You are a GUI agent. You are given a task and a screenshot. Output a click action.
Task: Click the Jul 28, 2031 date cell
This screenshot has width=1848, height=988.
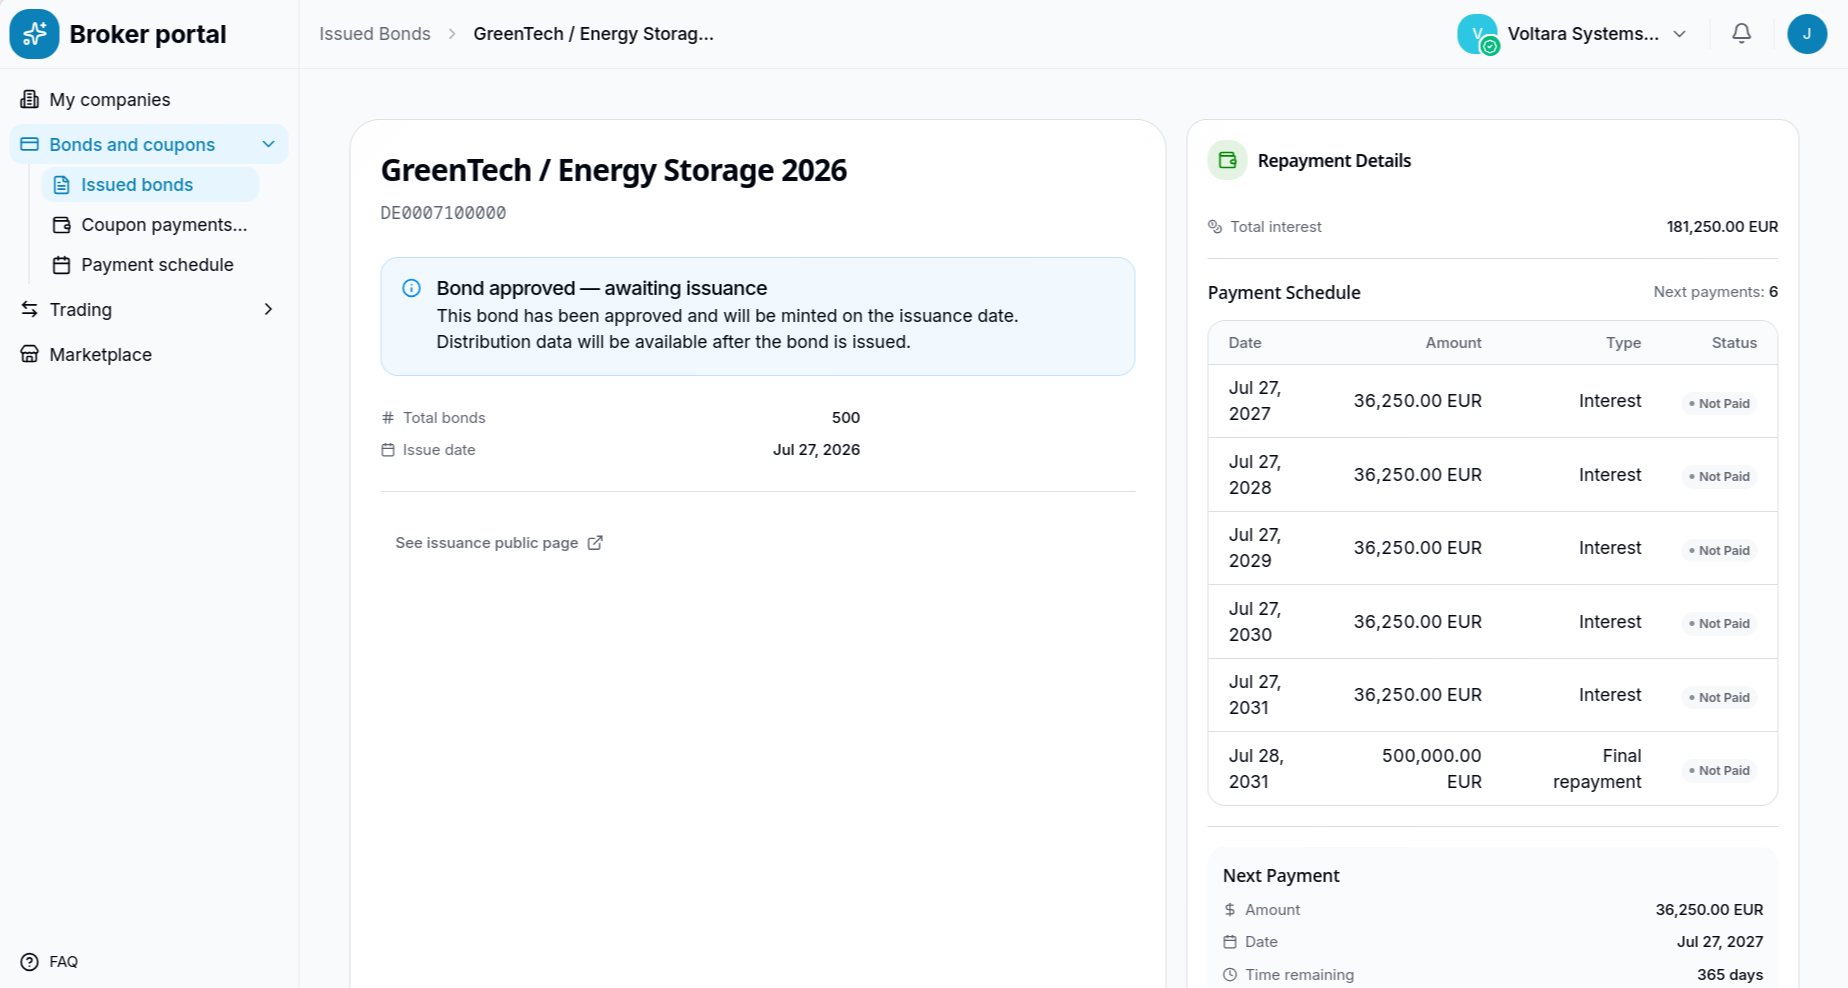tap(1256, 769)
